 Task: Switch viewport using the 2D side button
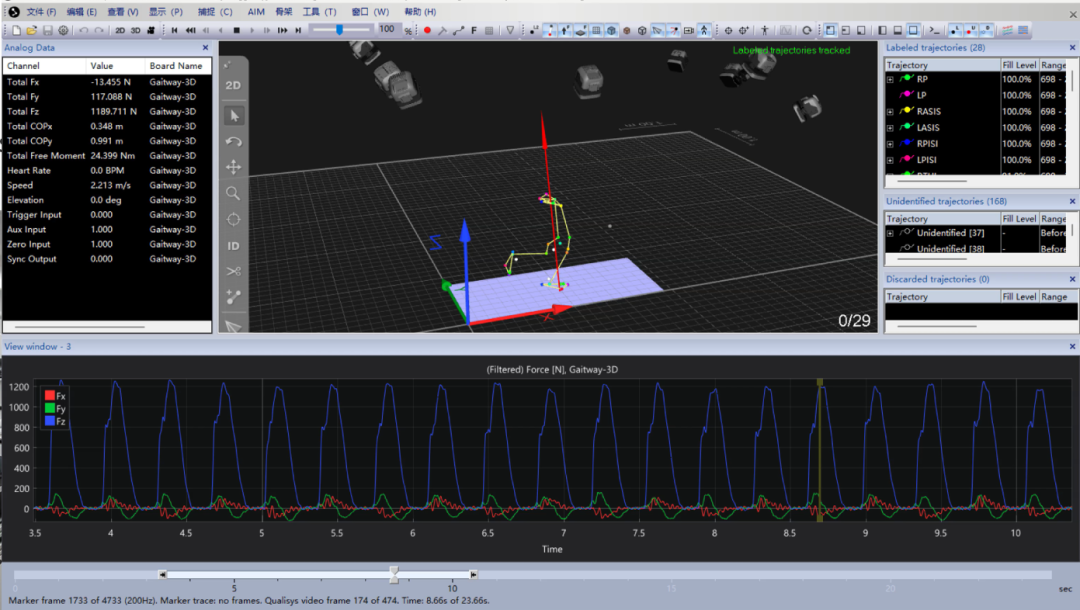pyautogui.click(x=233, y=85)
